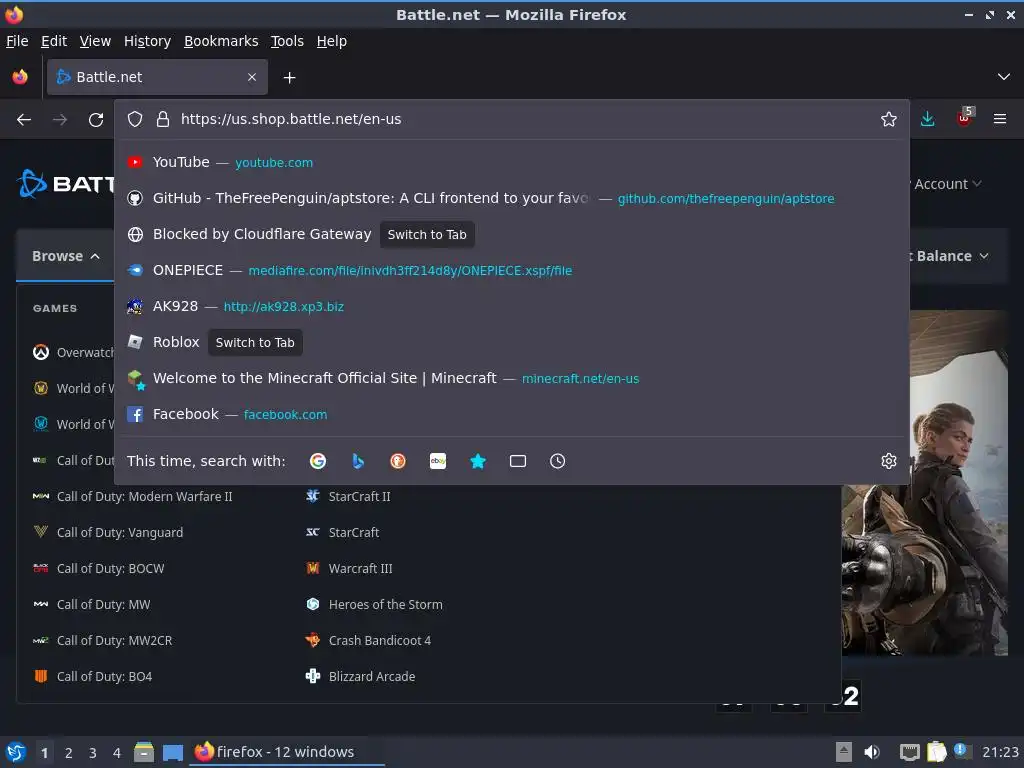Open Call of Duty: Modern Warfare II
The height and width of the screenshot is (768, 1024).
(133, 496)
